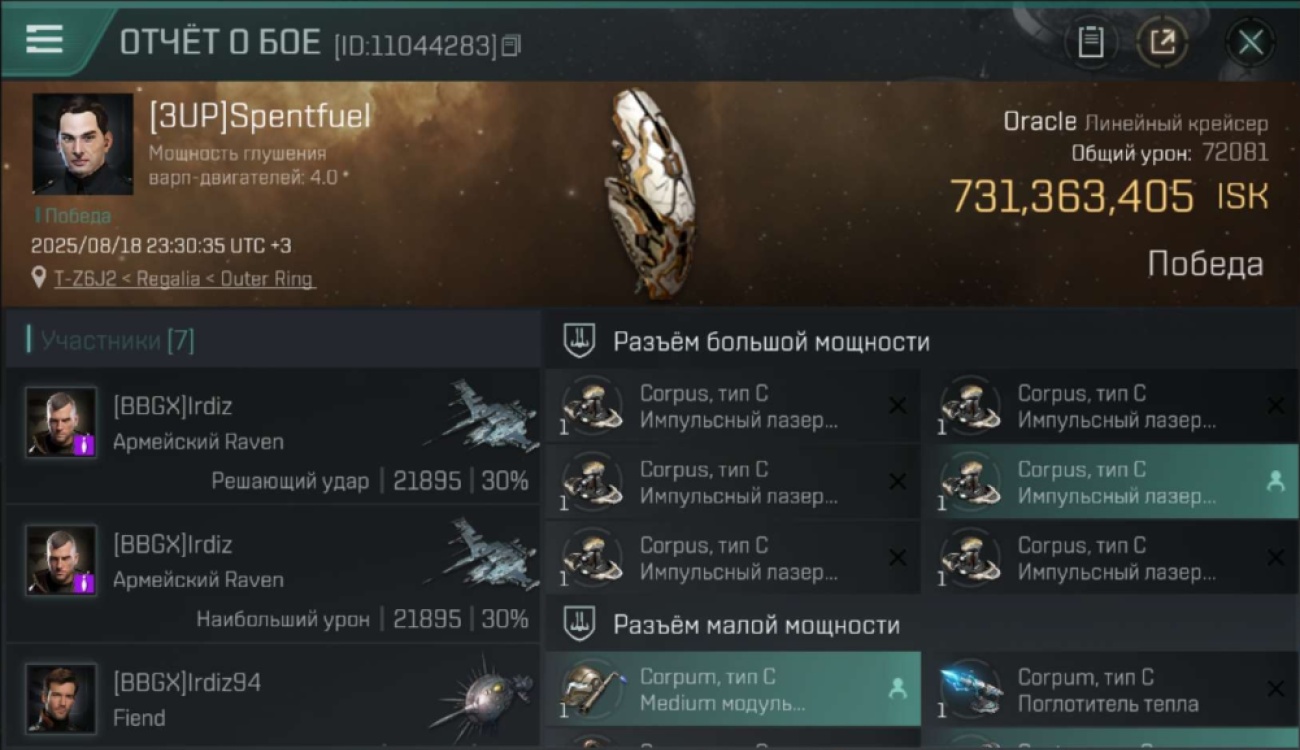
Task: Select the Участники participants tab
Action: coord(110,341)
